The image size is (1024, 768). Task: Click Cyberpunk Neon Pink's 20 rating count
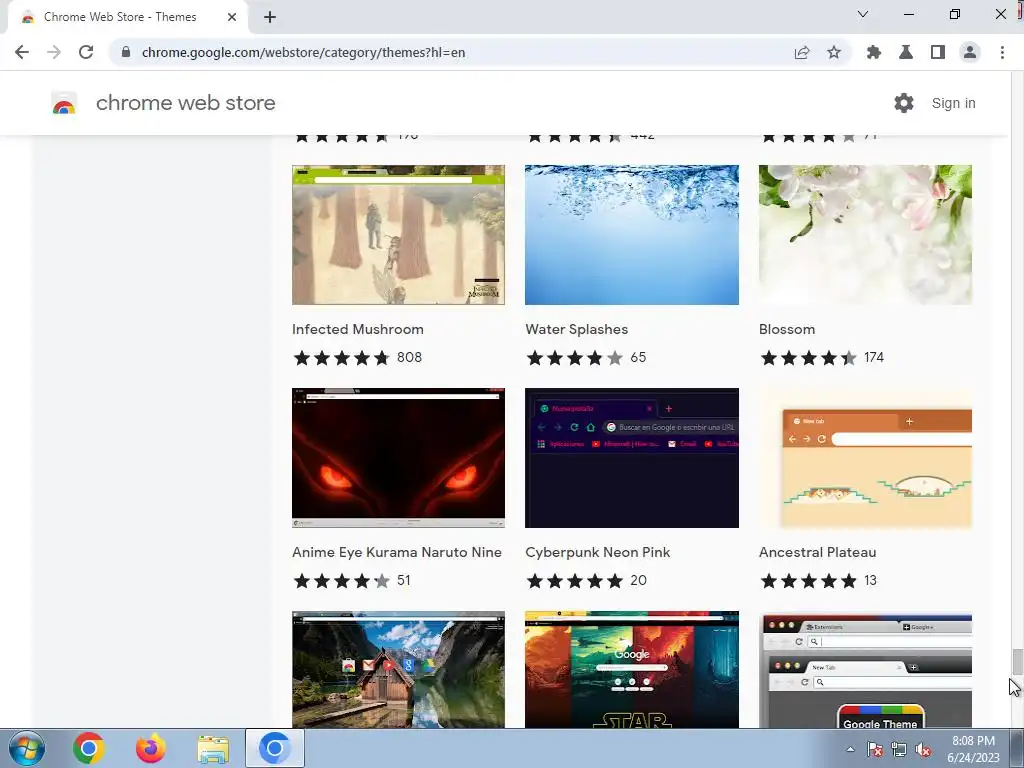tap(639, 580)
